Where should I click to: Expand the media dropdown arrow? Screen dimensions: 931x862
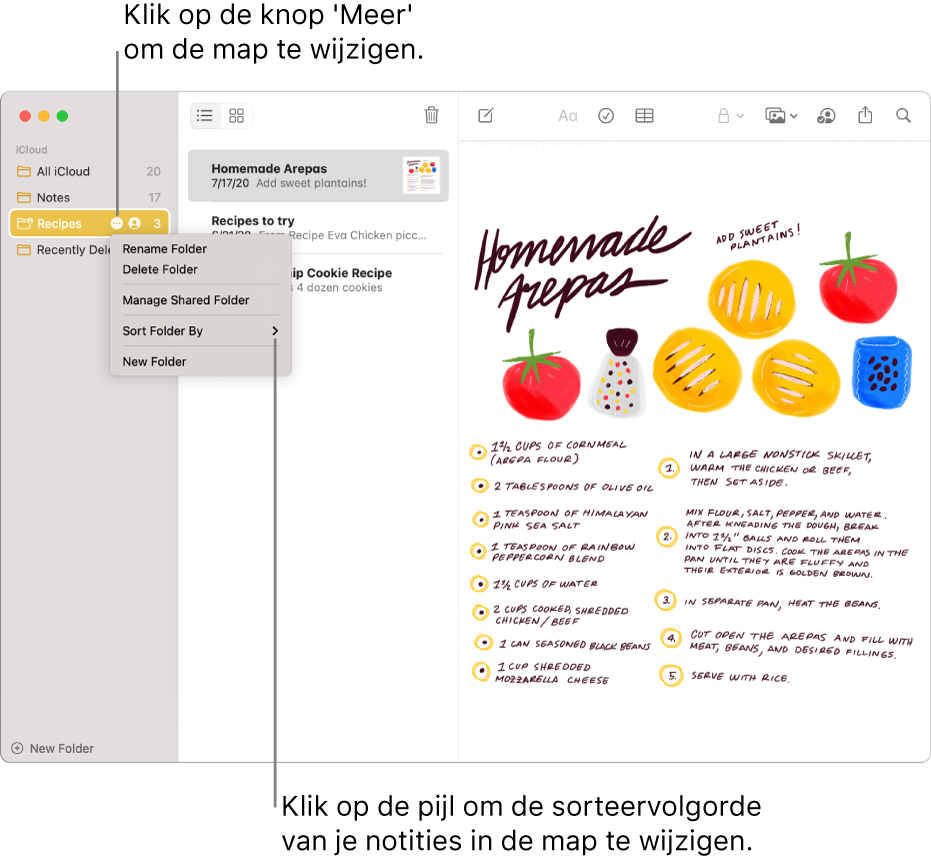pyautogui.click(x=794, y=116)
